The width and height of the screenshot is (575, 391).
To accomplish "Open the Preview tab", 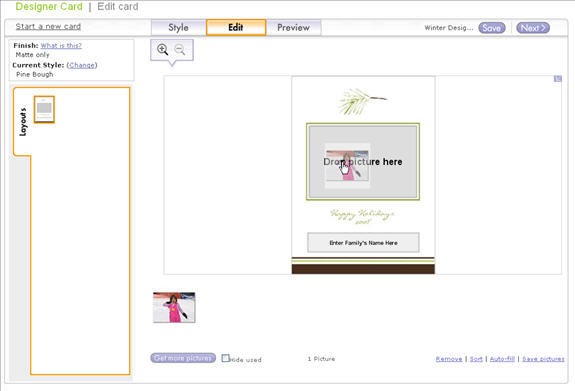I will pyautogui.click(x=293, y=28).
